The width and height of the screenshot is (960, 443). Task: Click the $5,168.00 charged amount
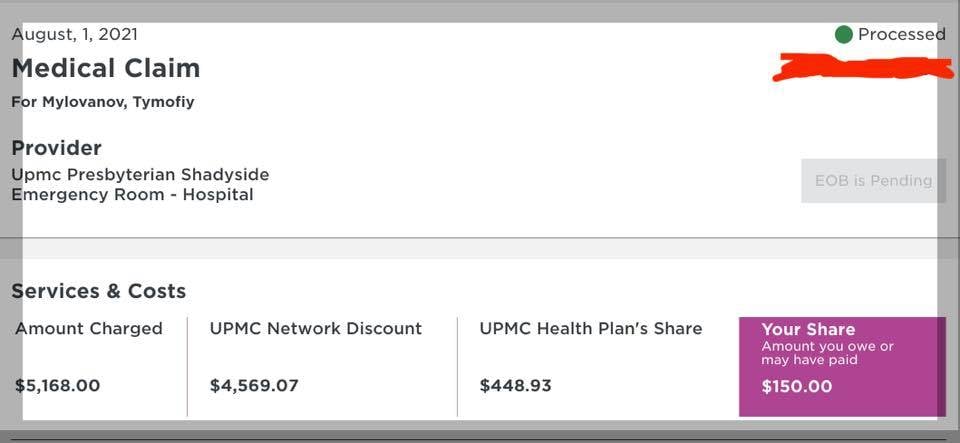tap(58, 385)
